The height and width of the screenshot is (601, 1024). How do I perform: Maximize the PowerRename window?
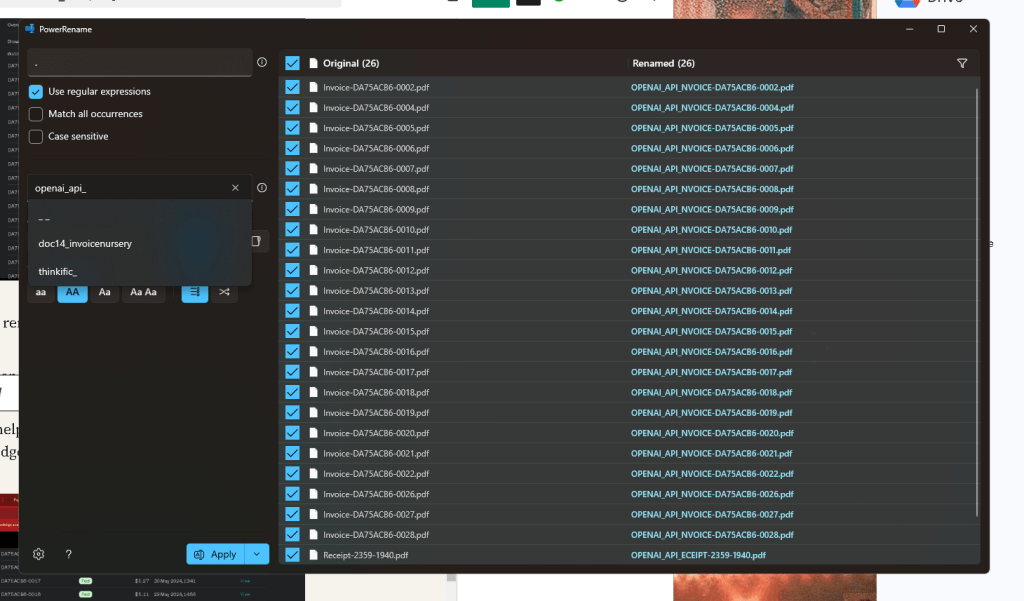(941, 29)
